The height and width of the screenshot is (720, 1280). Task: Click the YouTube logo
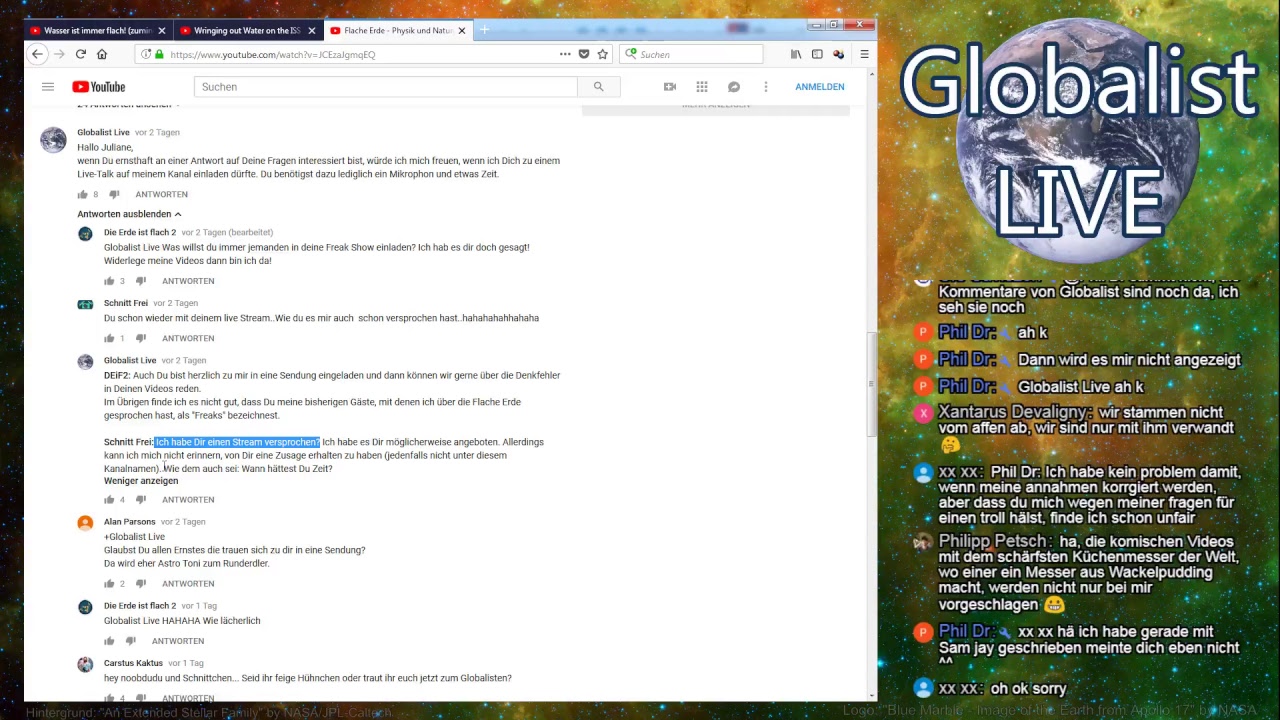coord(99,87)
